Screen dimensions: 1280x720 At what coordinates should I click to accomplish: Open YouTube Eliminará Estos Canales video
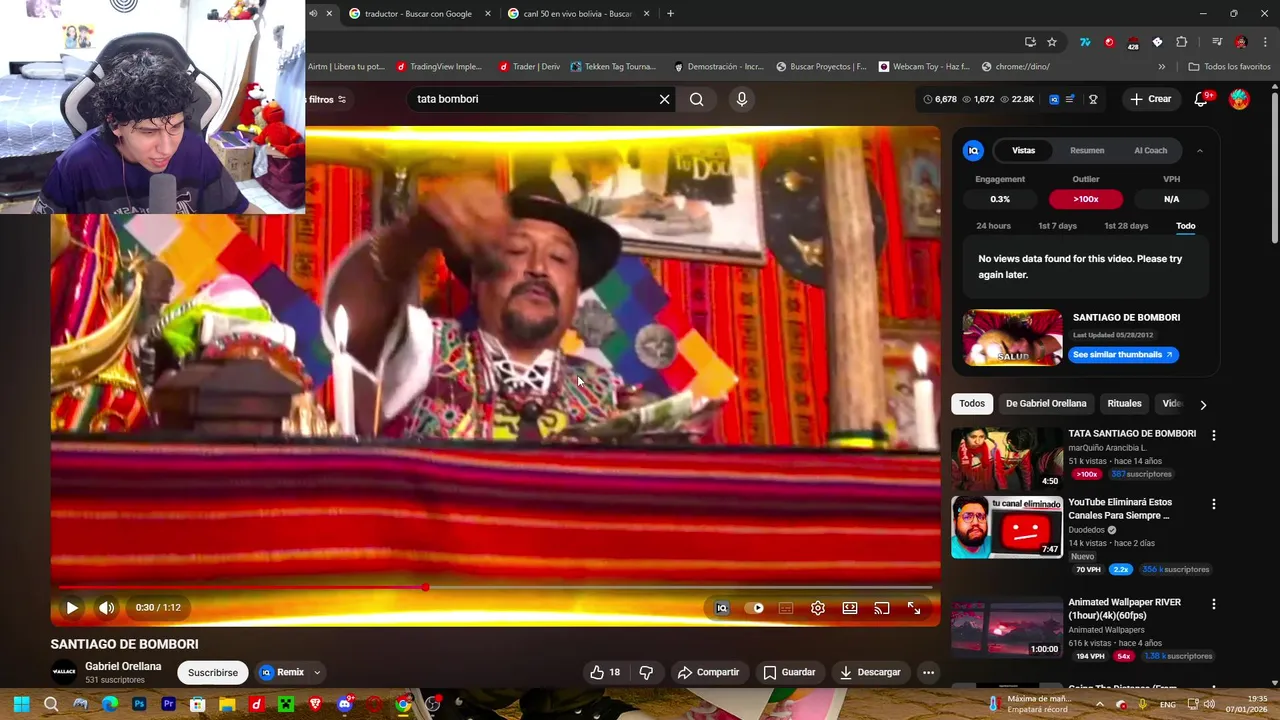(1007, 527)
